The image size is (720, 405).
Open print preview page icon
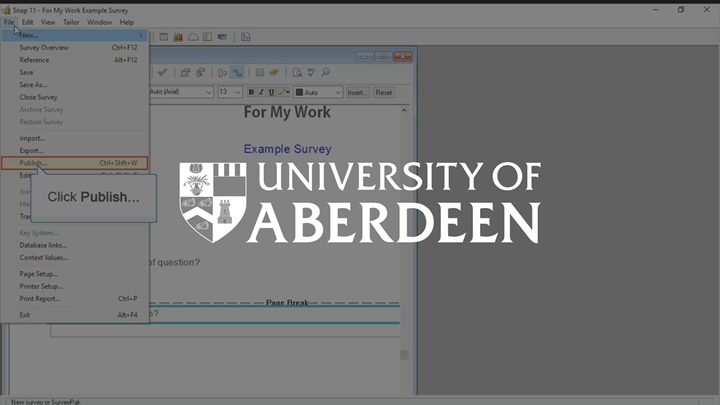(x=297, y=72)
